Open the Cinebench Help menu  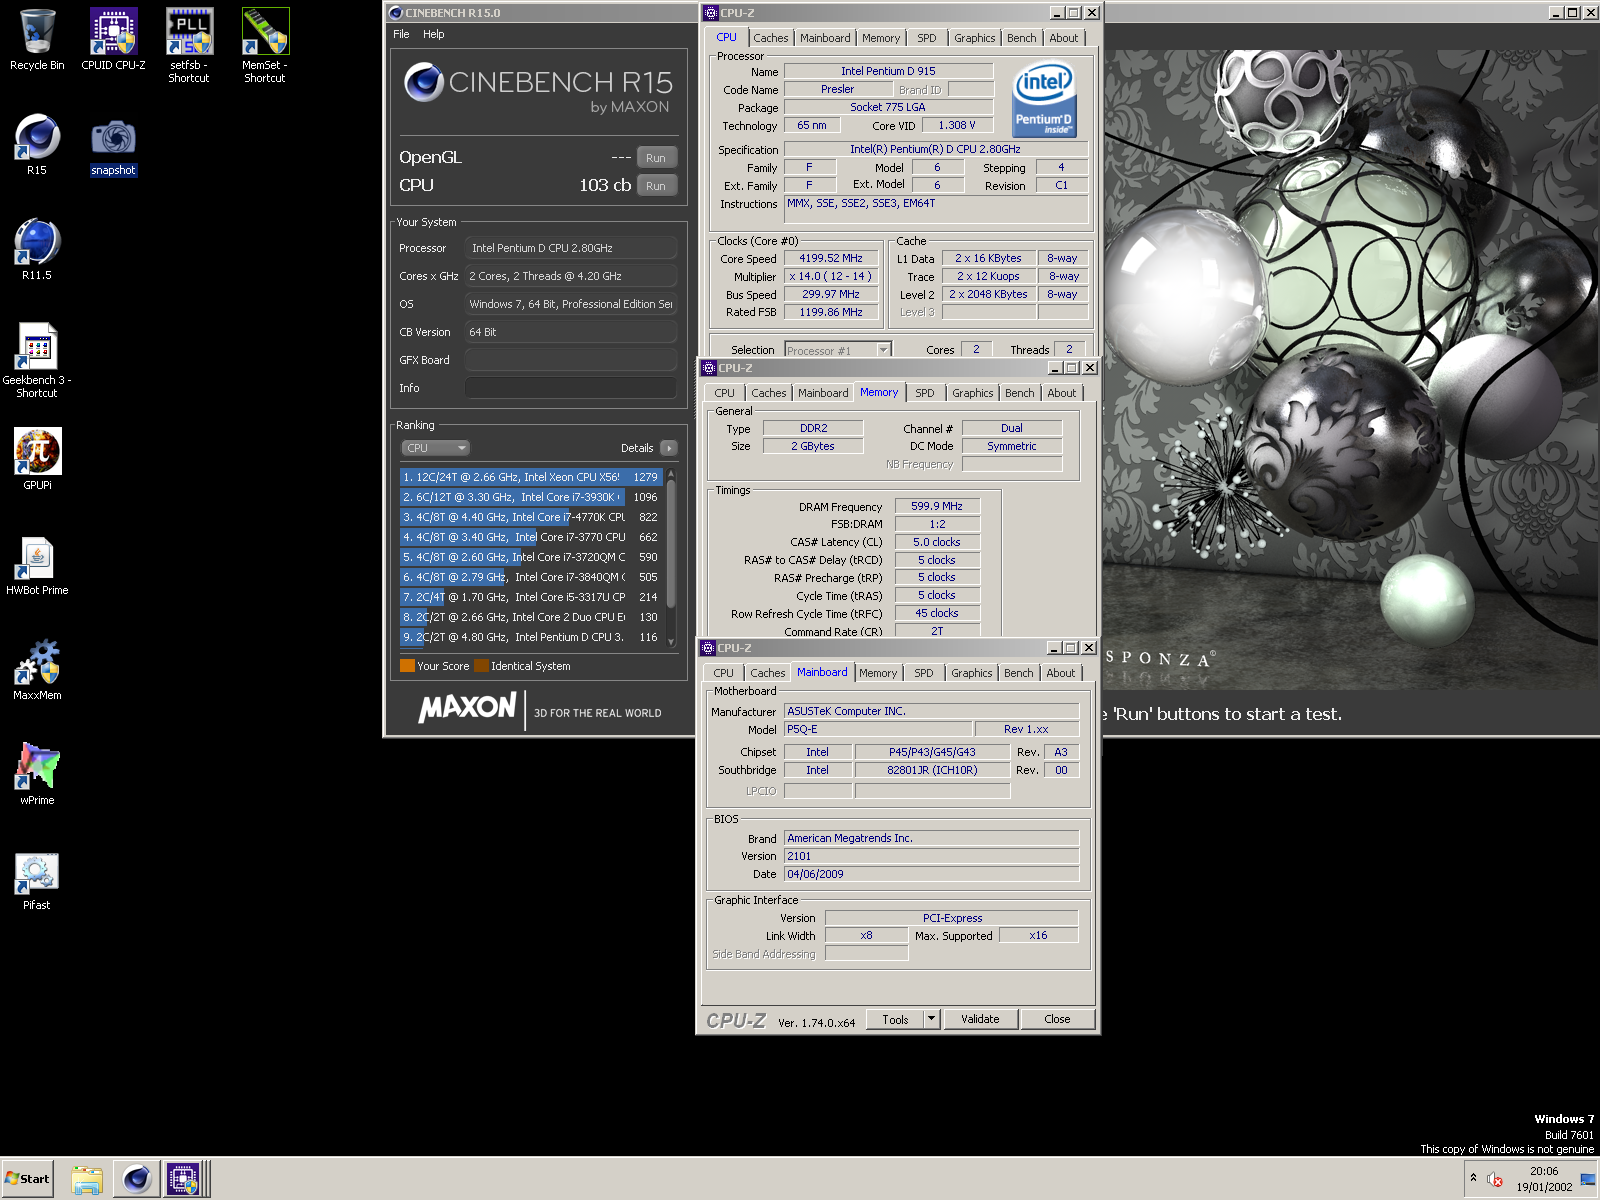[x=433, y=34]
